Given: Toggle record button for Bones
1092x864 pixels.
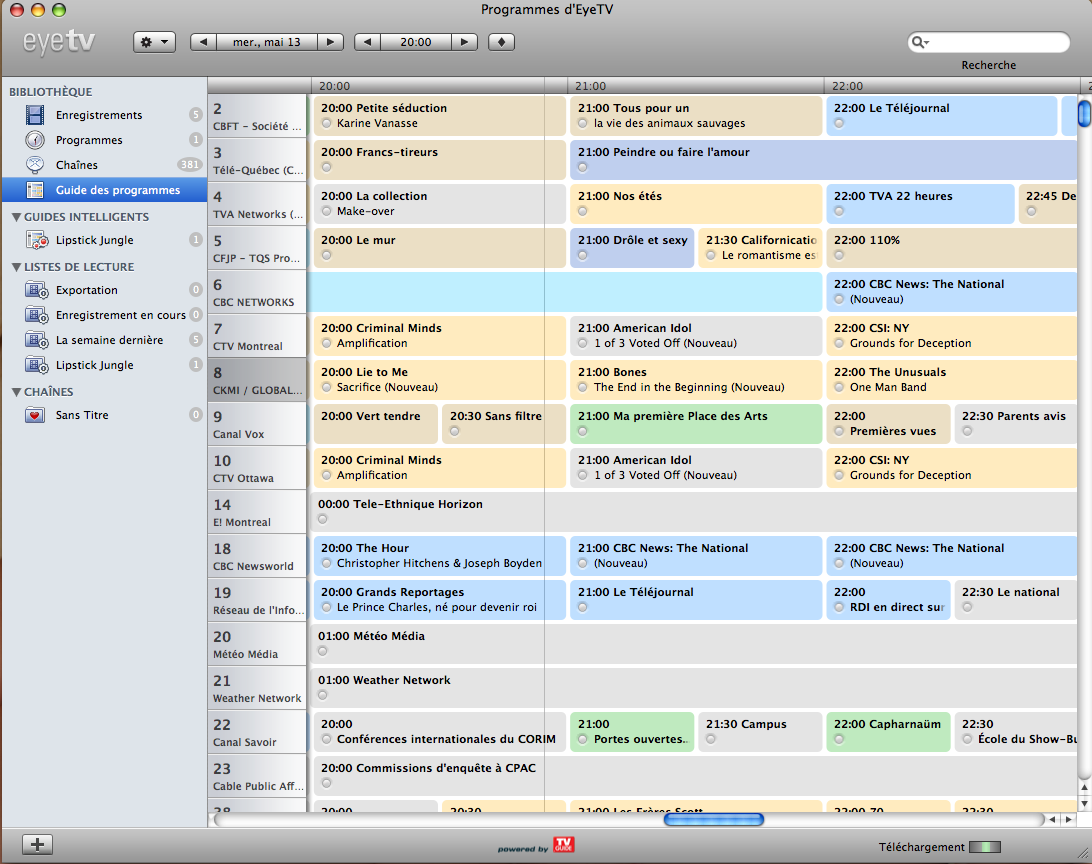Looking at the screenshot, I should pyautogui.click(x=583, y=387).
